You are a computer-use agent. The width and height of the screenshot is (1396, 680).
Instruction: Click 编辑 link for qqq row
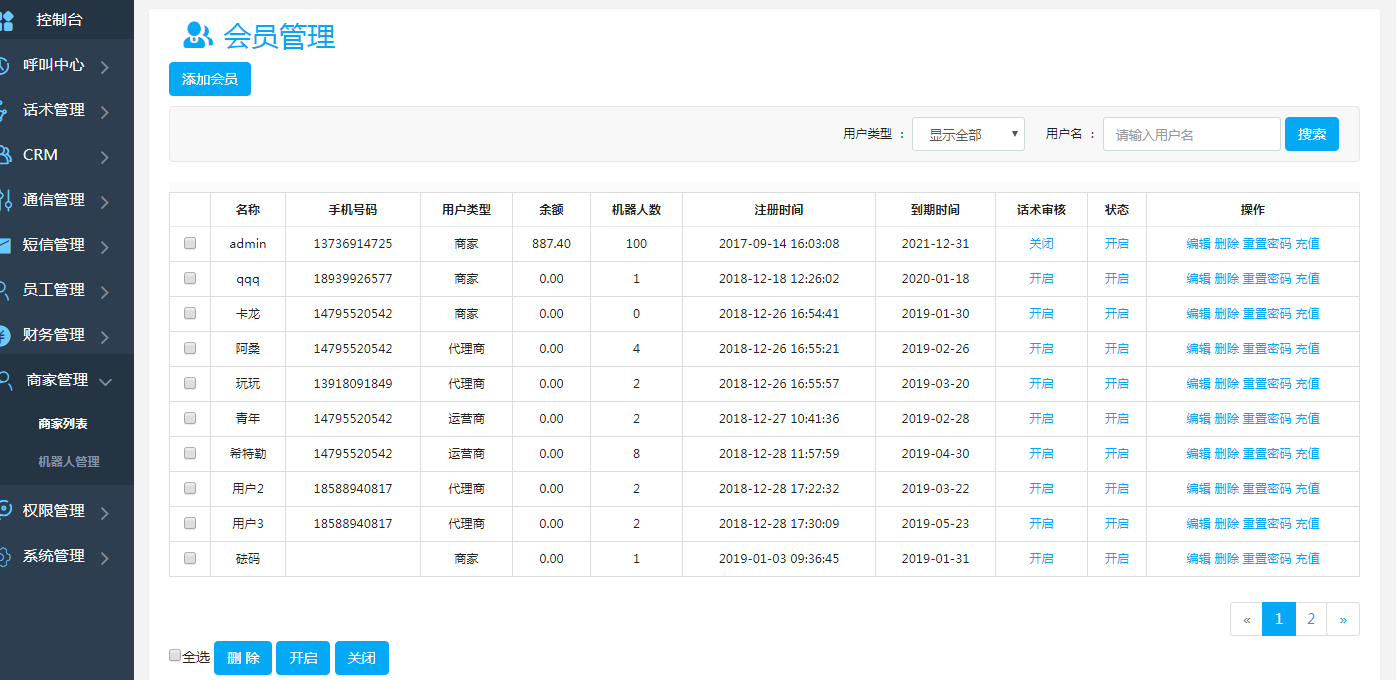1198,279
